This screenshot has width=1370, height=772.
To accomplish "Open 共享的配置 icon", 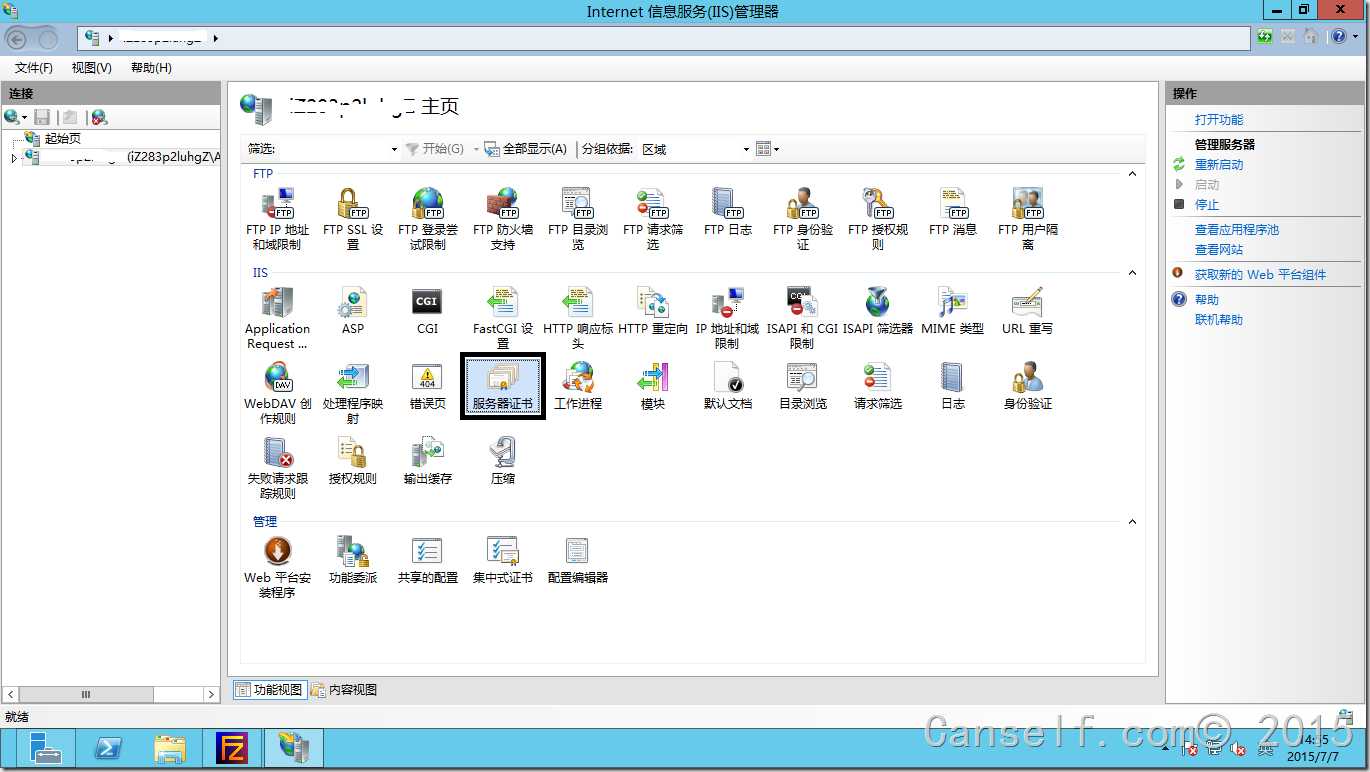I will (428, 559).
